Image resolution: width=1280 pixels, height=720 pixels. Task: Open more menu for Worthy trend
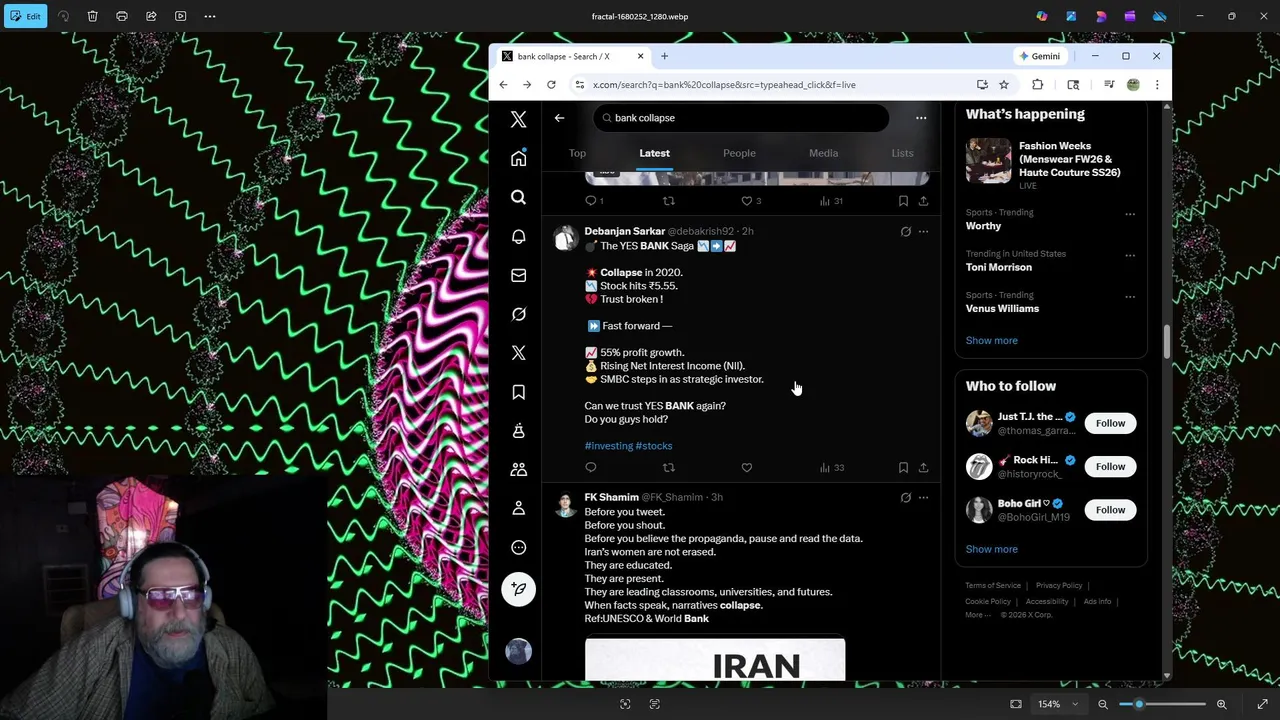pos(1130,214)
